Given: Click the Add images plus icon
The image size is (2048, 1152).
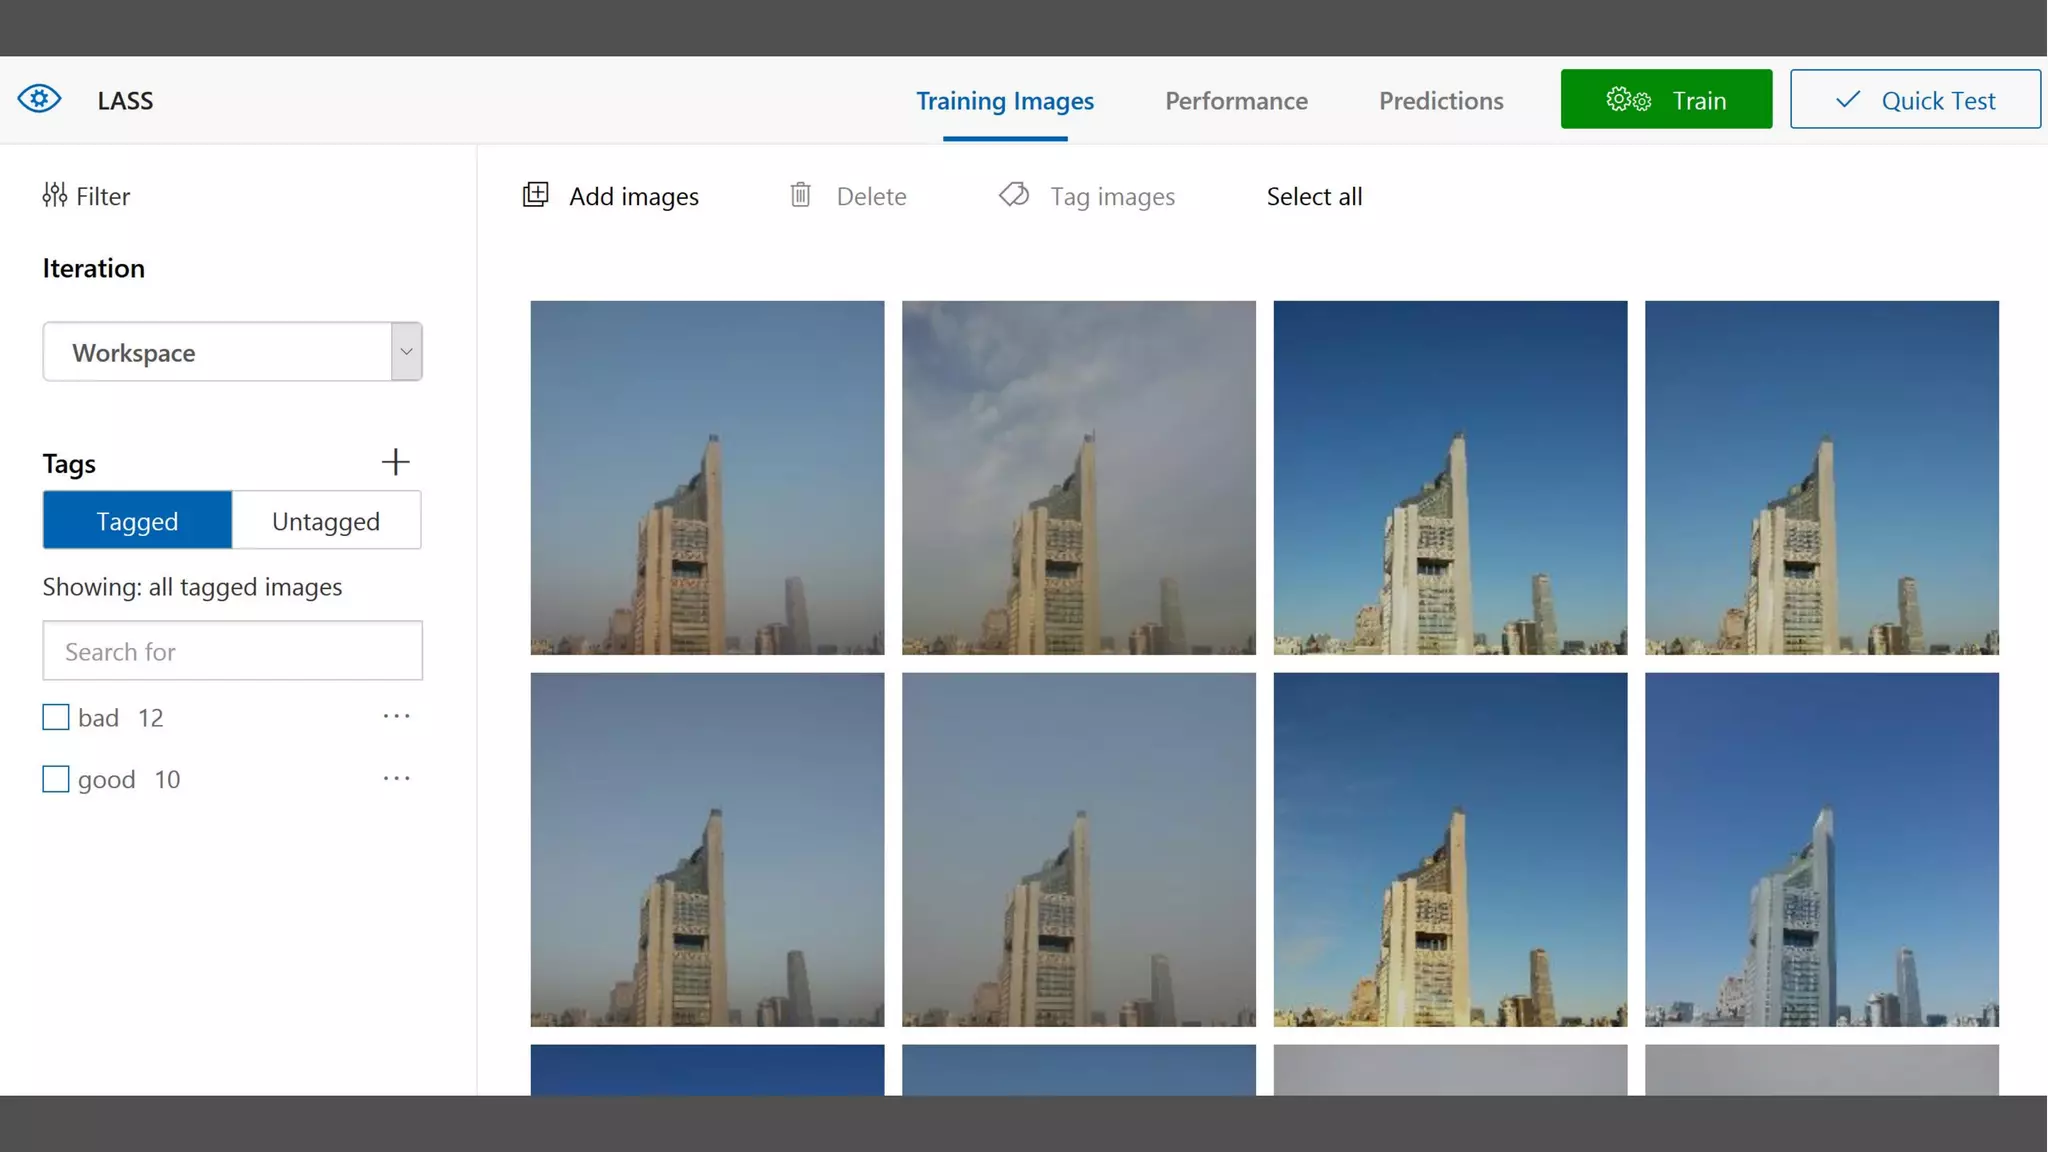Looking at the screenshot, I should click(x=536, y=195).
